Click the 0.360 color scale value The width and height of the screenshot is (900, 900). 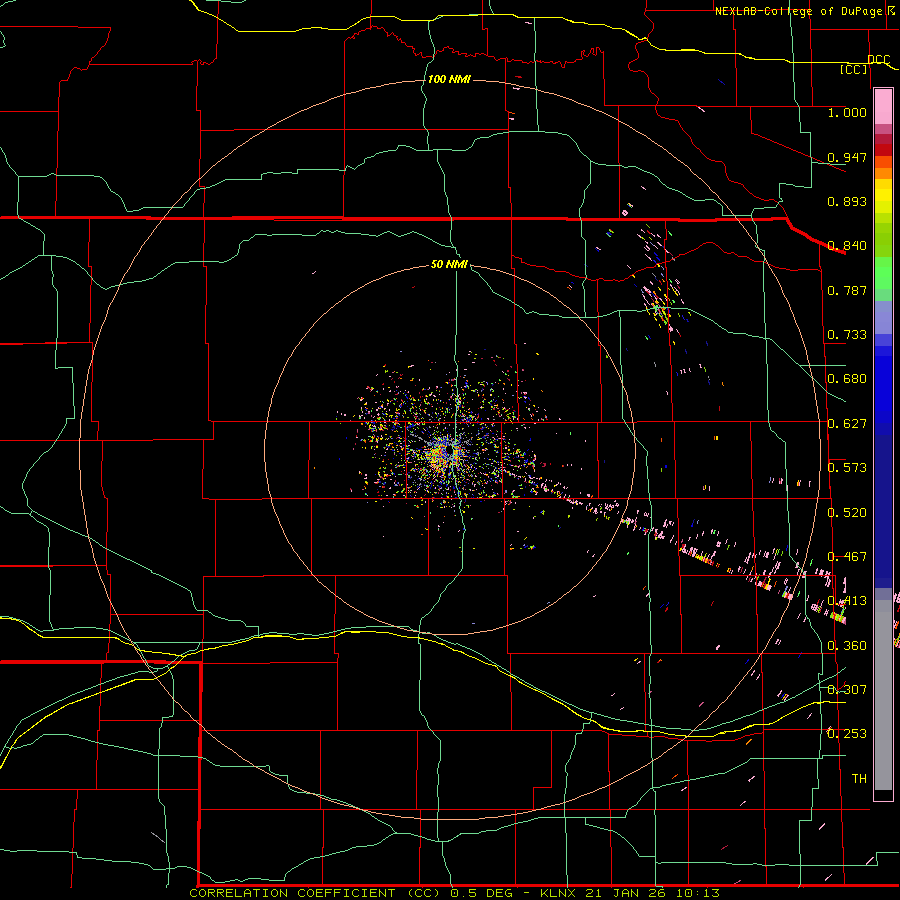tap(847, 645)
